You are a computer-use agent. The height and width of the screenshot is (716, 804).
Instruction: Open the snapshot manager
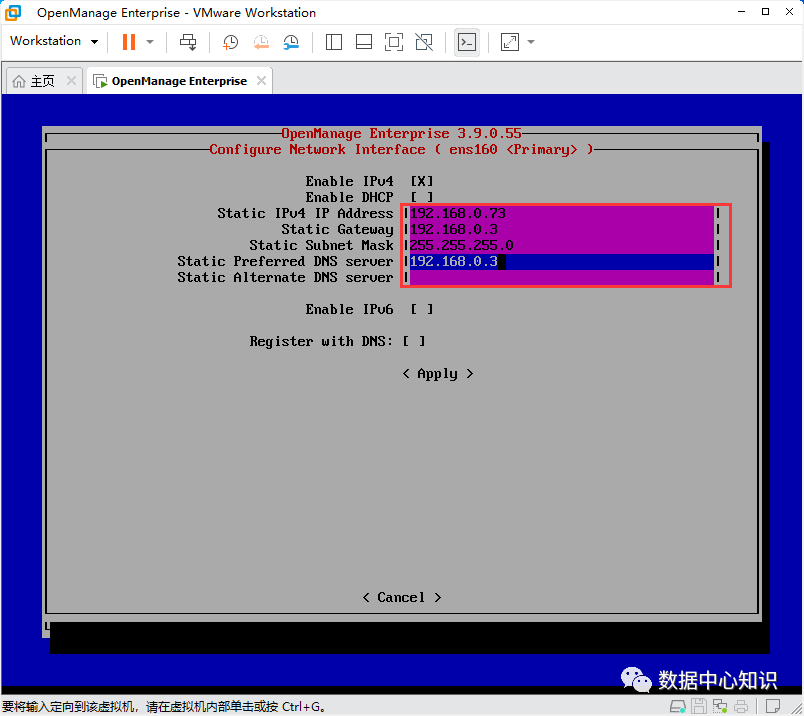[x=291, y=42]
